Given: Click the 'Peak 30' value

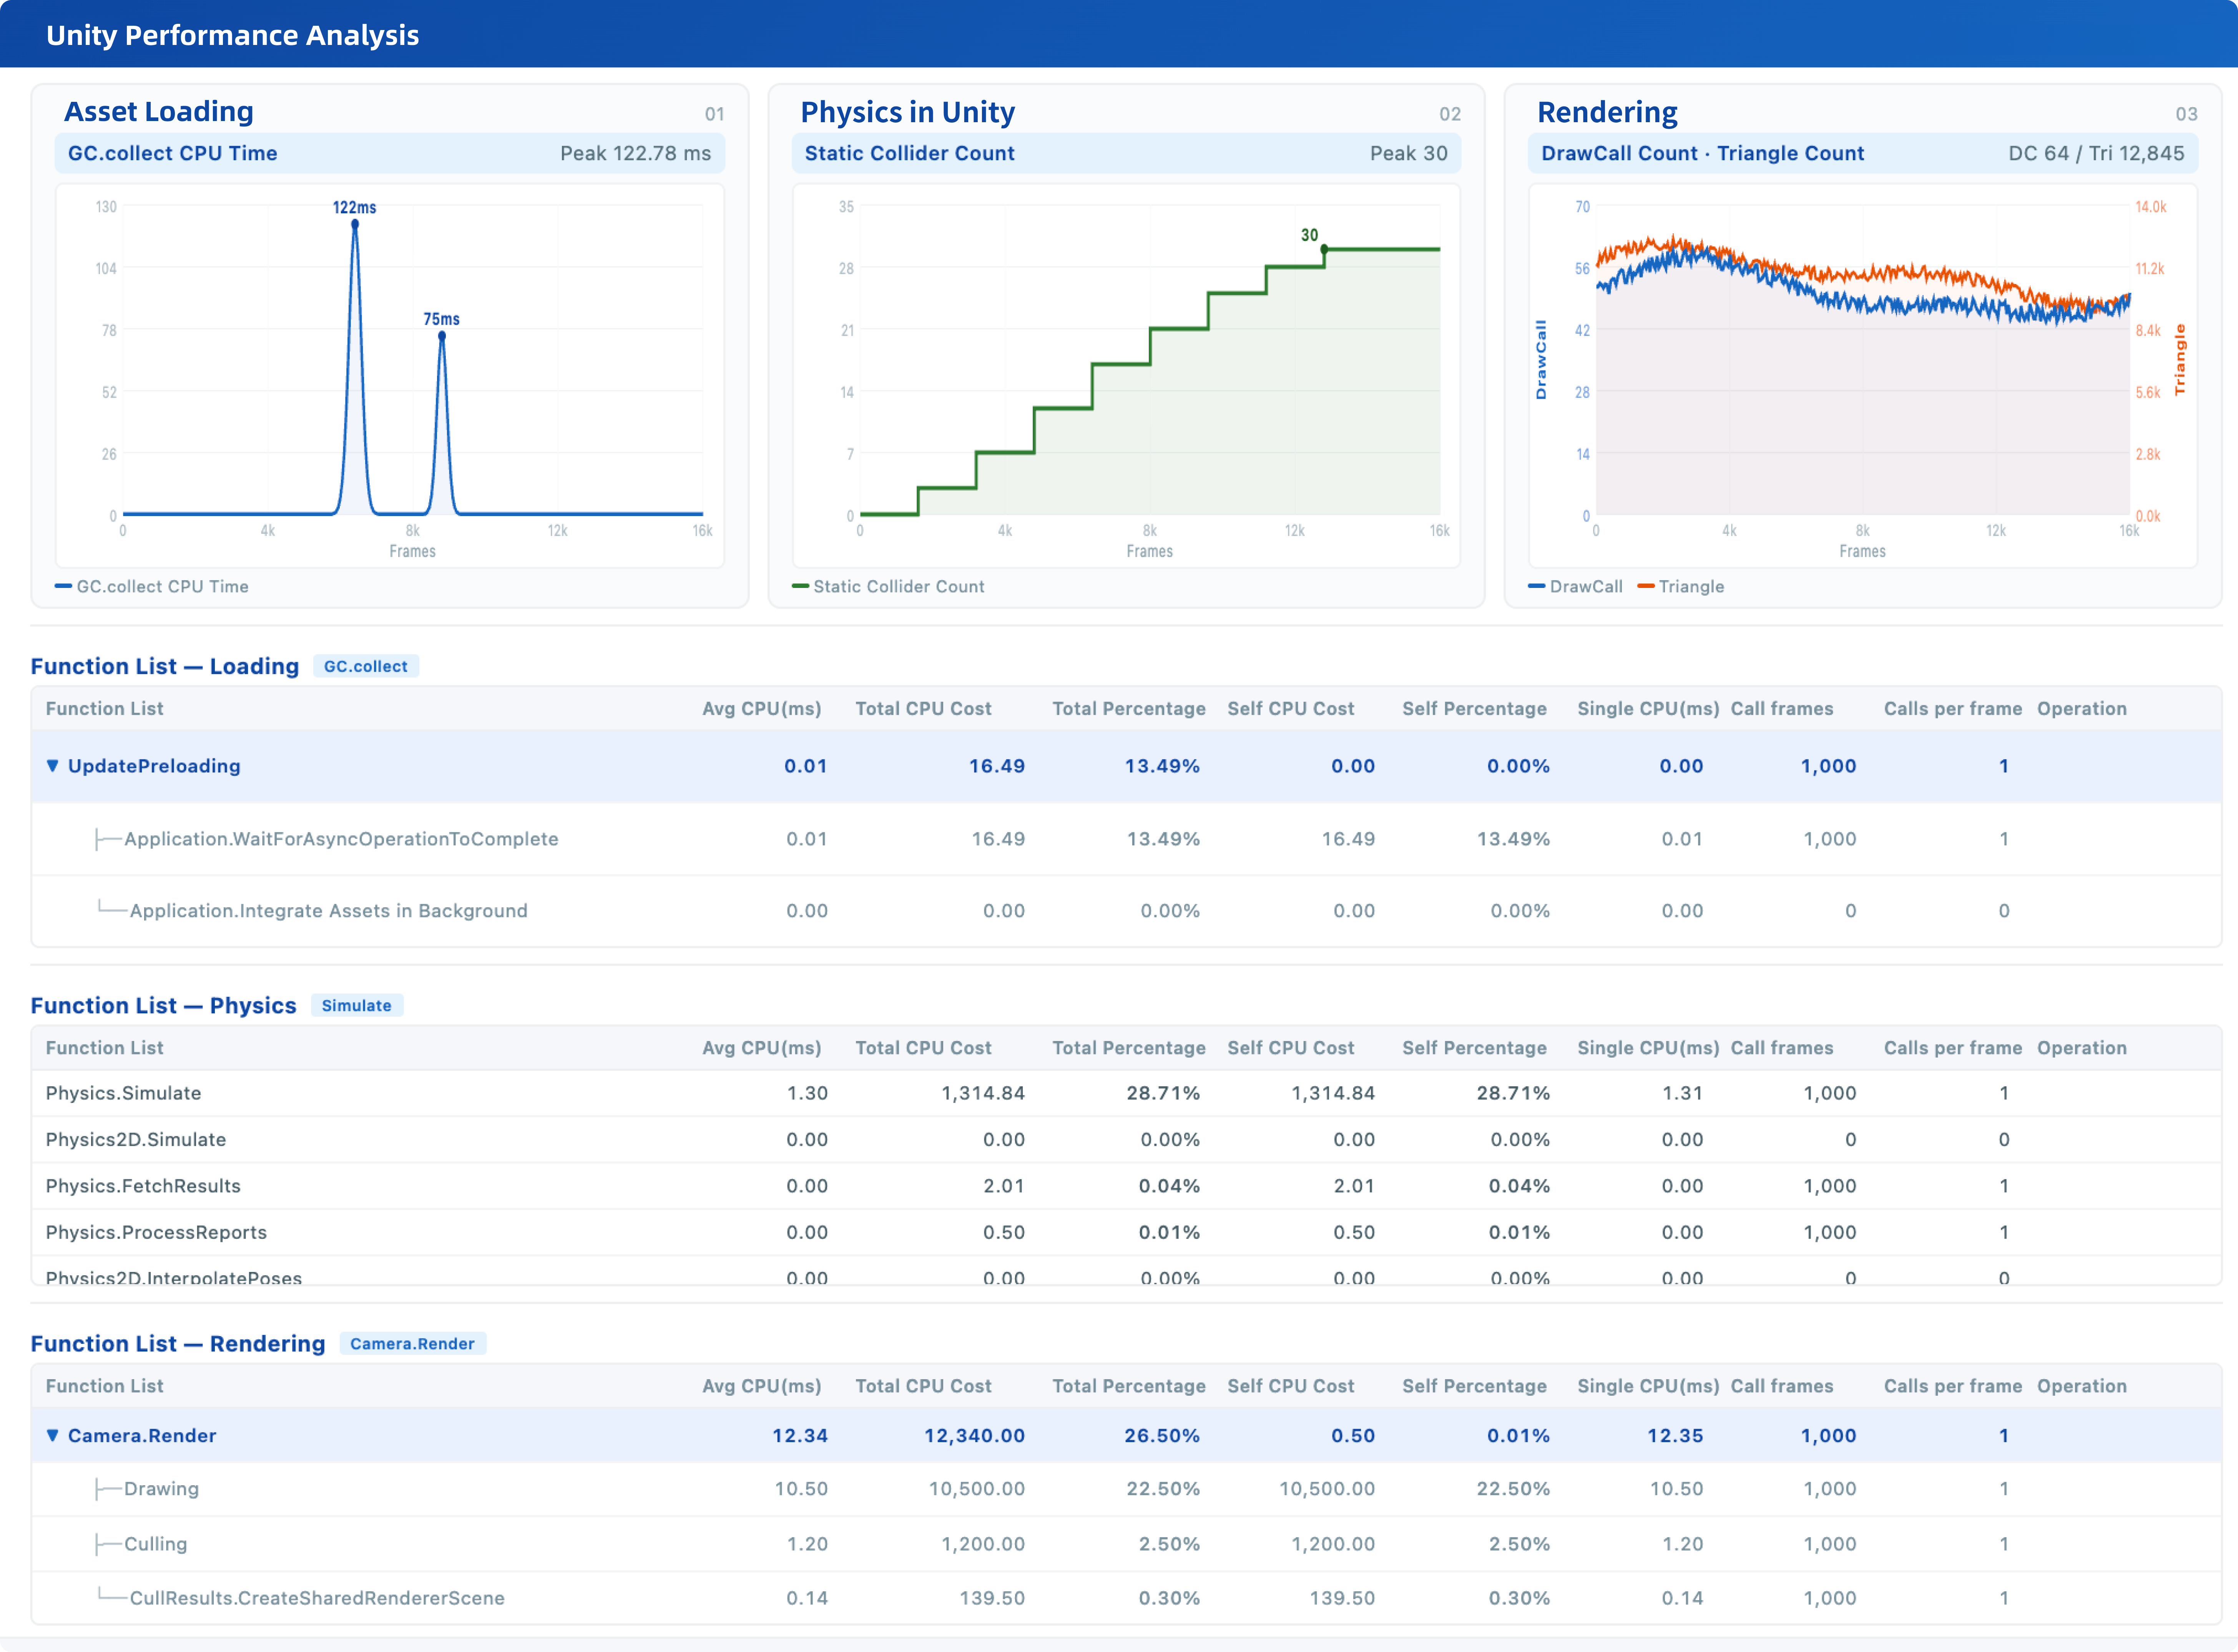Looking at the screenshot, I should [1409, 154].
